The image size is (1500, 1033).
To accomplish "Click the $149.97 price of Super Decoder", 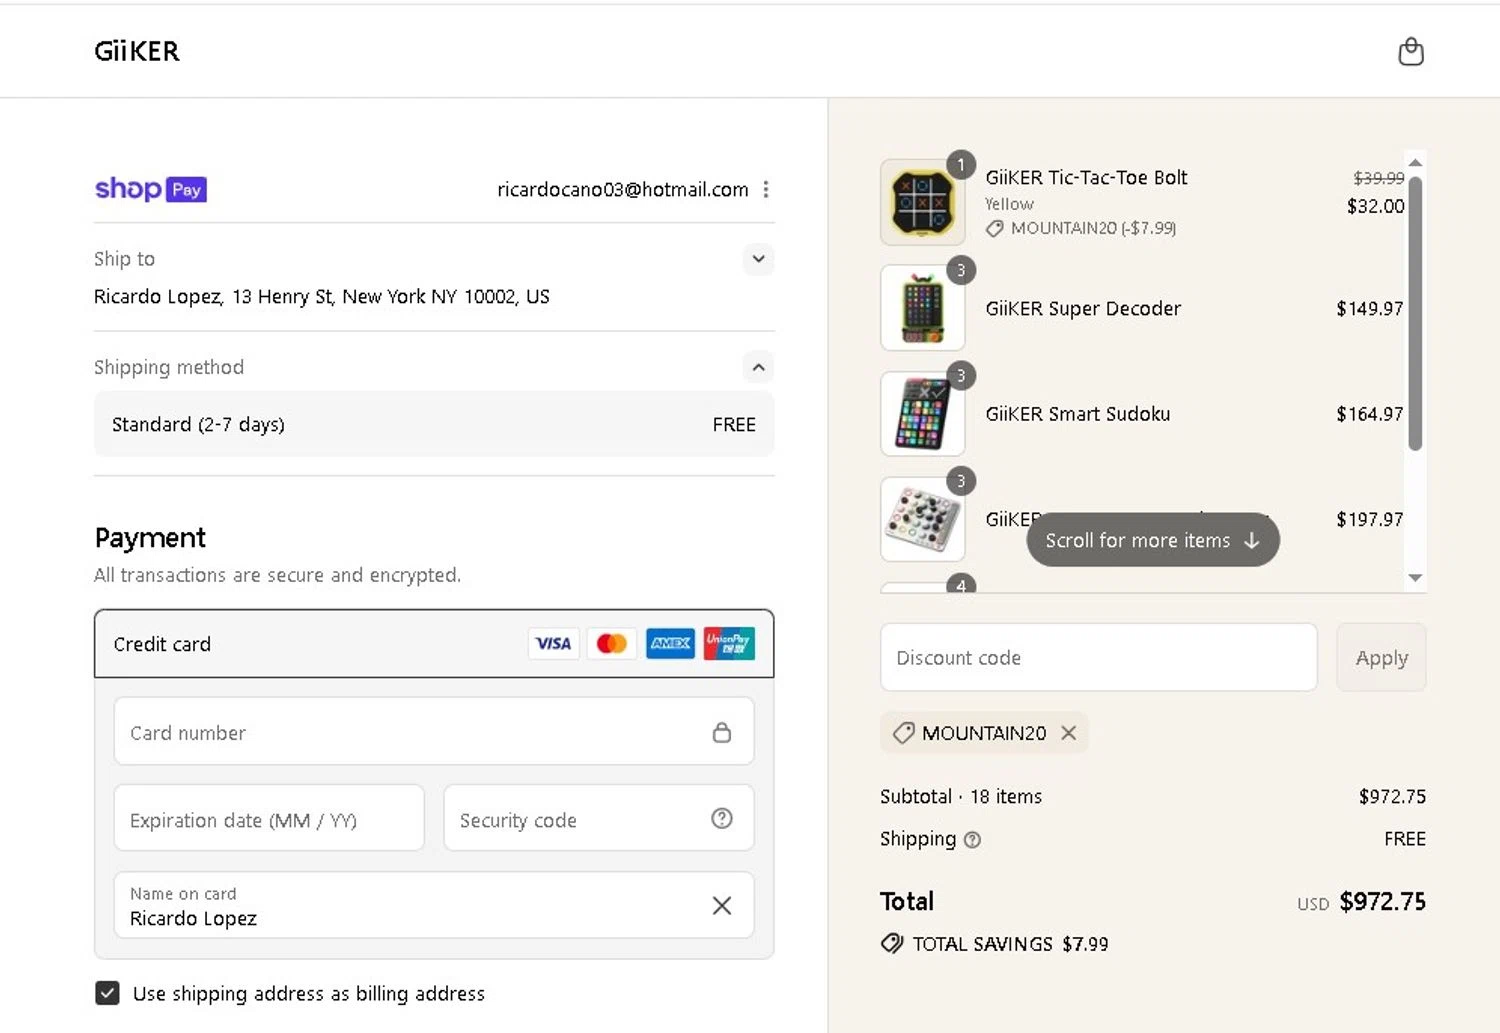I will pos(1370,308).
